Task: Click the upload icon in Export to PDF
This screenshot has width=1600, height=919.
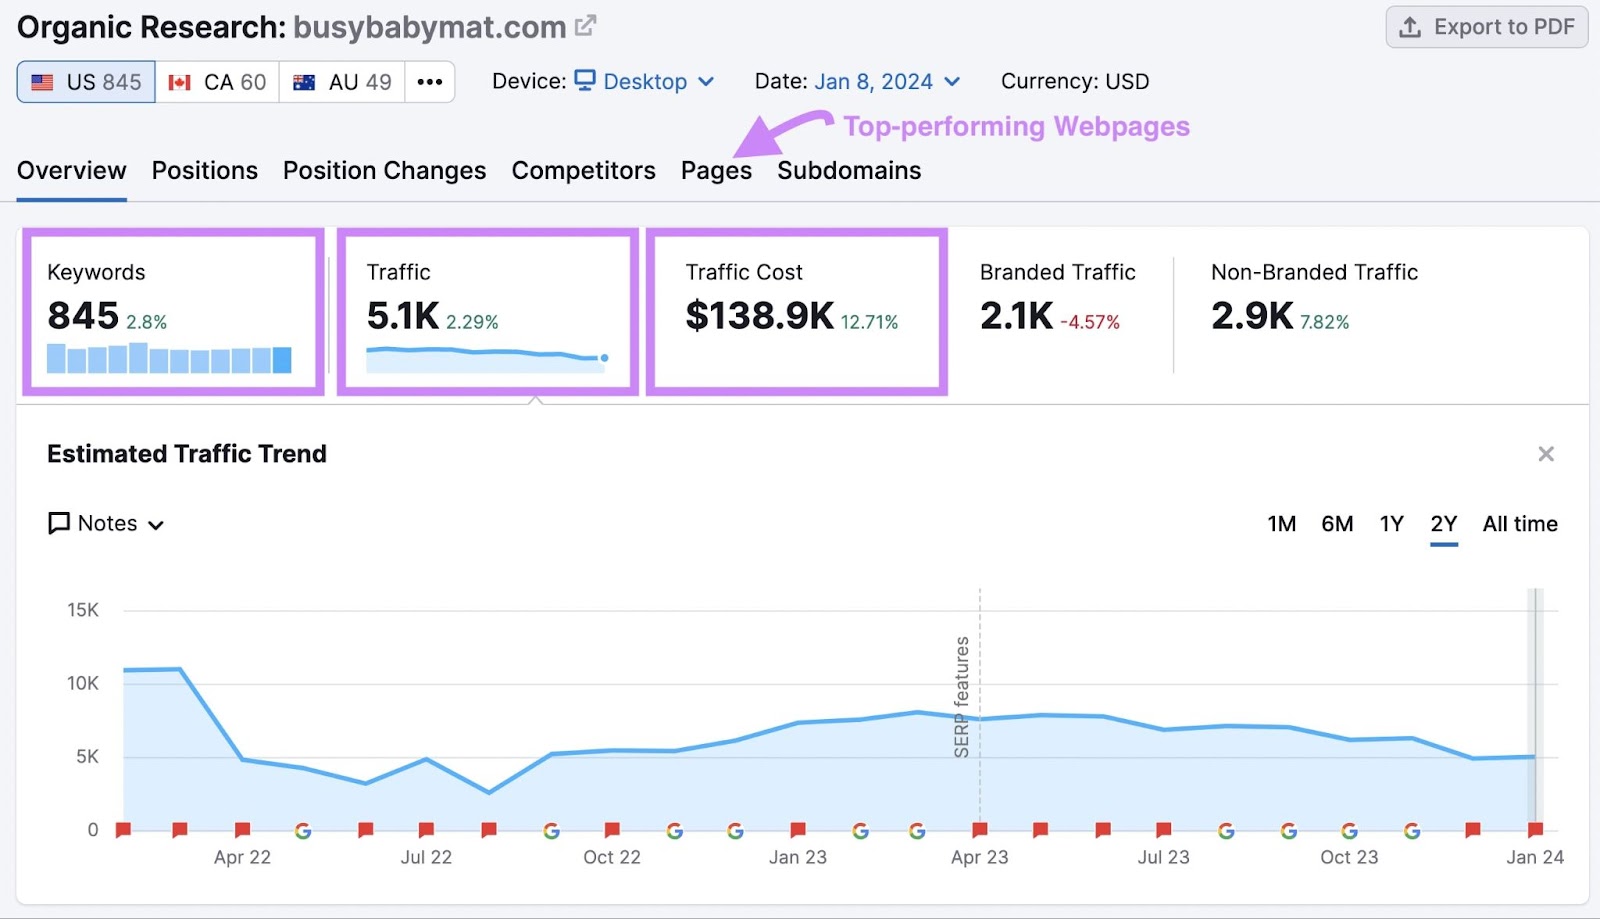Action: [1410, 27]
